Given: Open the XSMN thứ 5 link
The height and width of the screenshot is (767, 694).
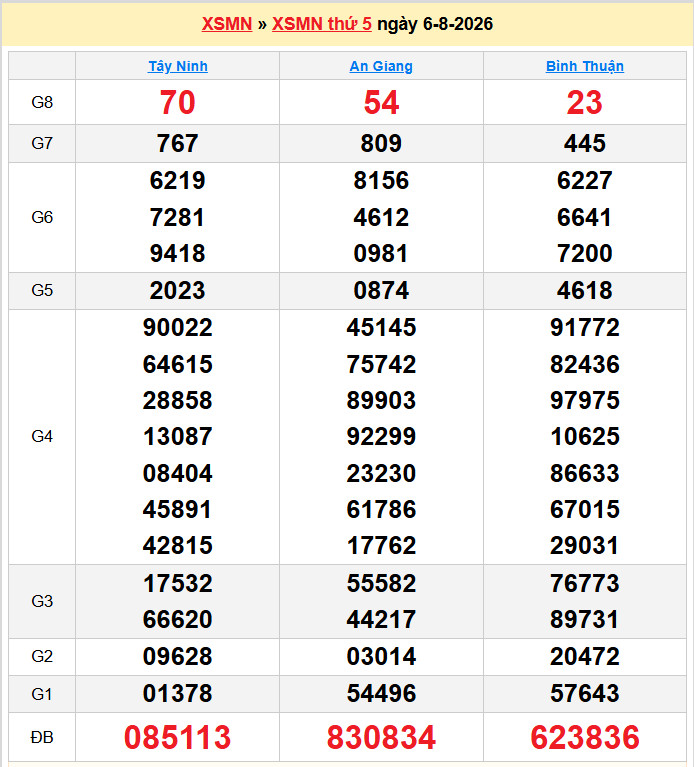Looking at the screenshot, I should 322,24.
